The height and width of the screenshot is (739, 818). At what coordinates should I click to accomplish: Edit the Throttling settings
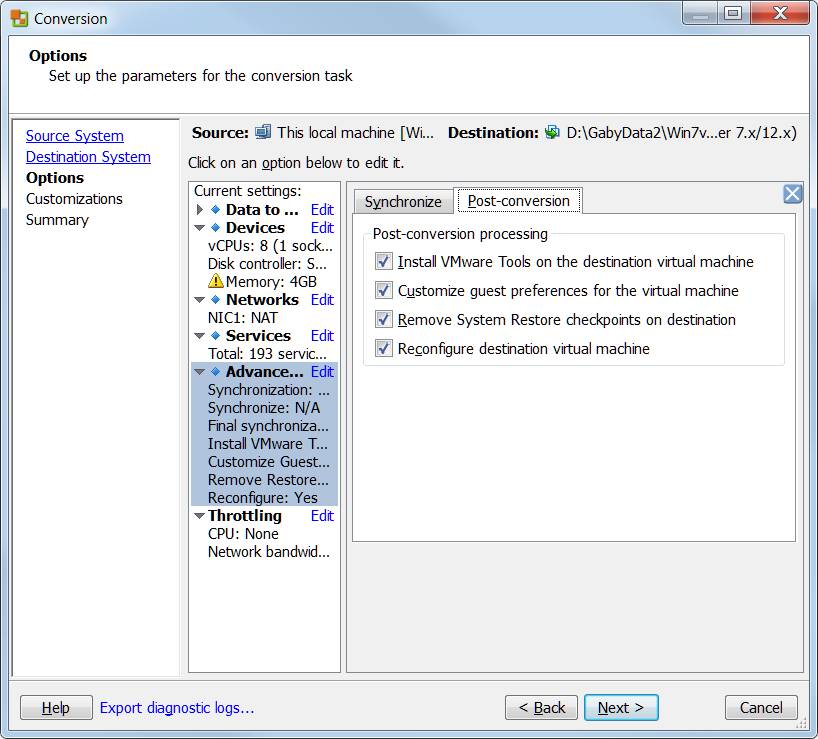tap(322, 516)
